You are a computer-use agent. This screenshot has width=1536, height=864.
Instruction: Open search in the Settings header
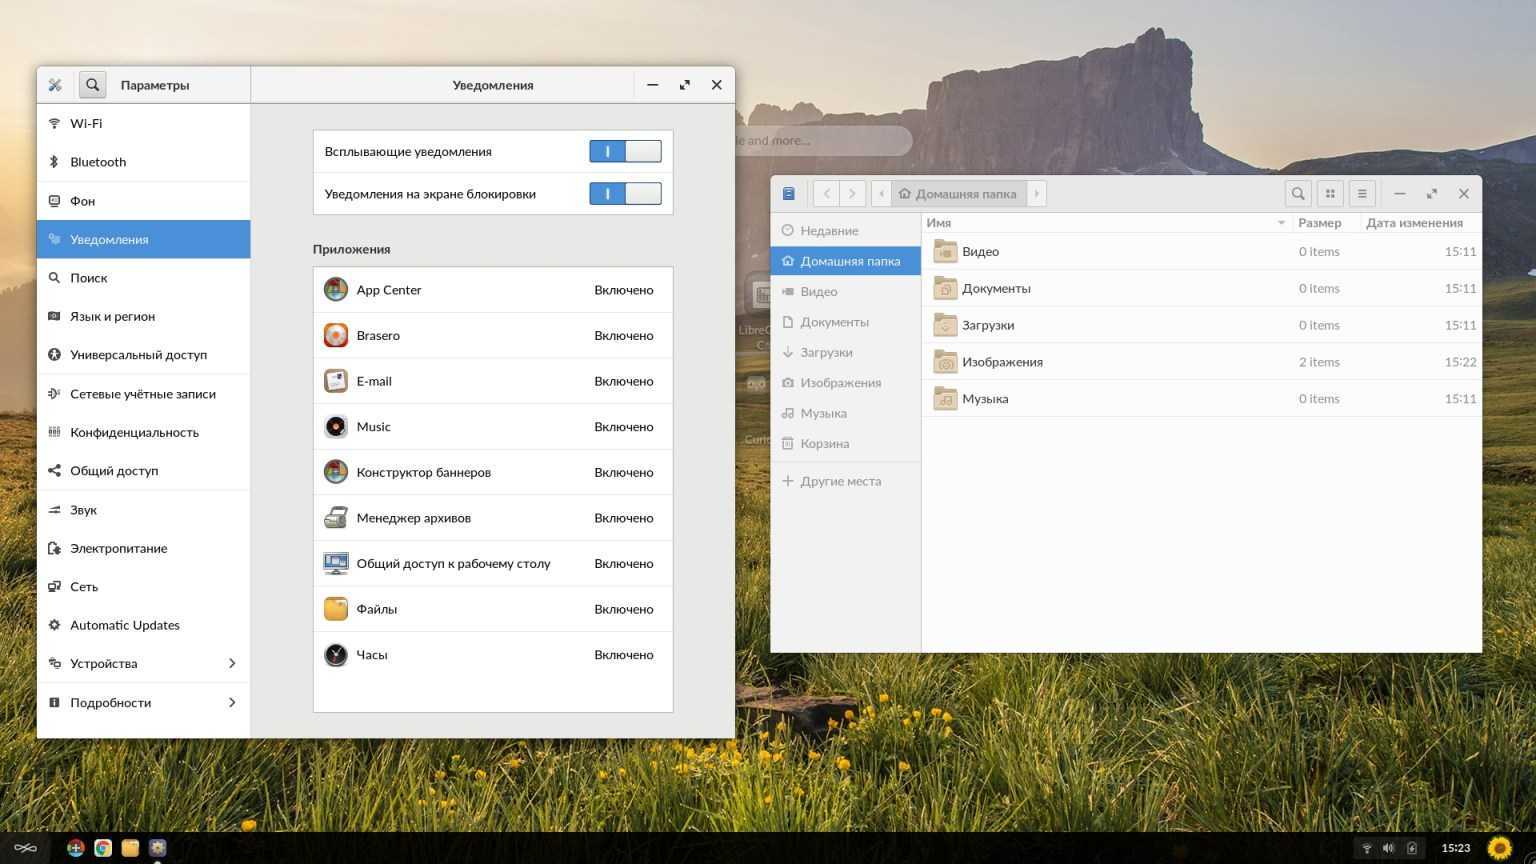pyautogui.click(x=92, y=85)
